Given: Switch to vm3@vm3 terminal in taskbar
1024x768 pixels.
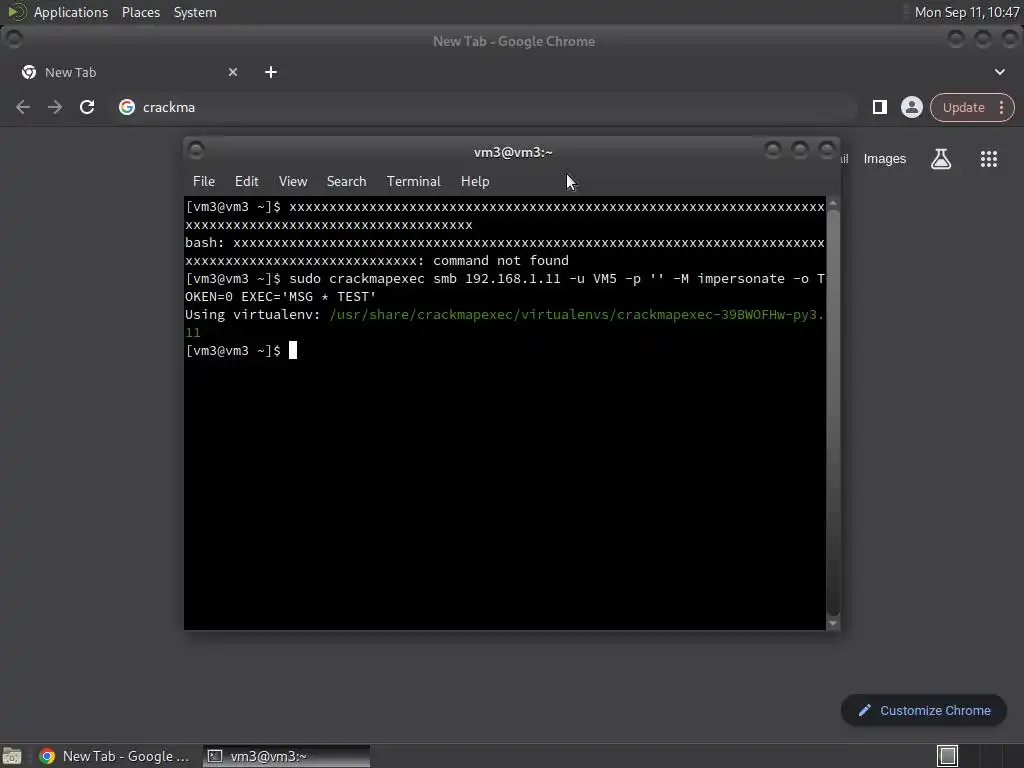Looking at the screenshot, I should pos(286,756).
